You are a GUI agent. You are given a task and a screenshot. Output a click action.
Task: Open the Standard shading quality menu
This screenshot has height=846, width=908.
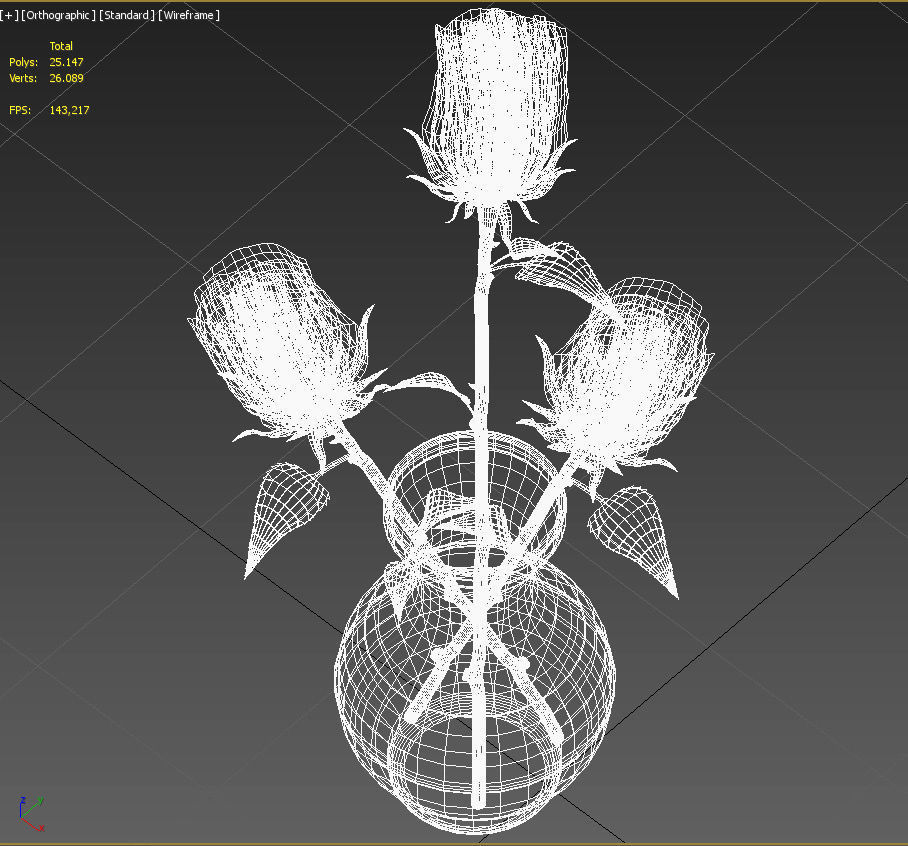(127, 15)
